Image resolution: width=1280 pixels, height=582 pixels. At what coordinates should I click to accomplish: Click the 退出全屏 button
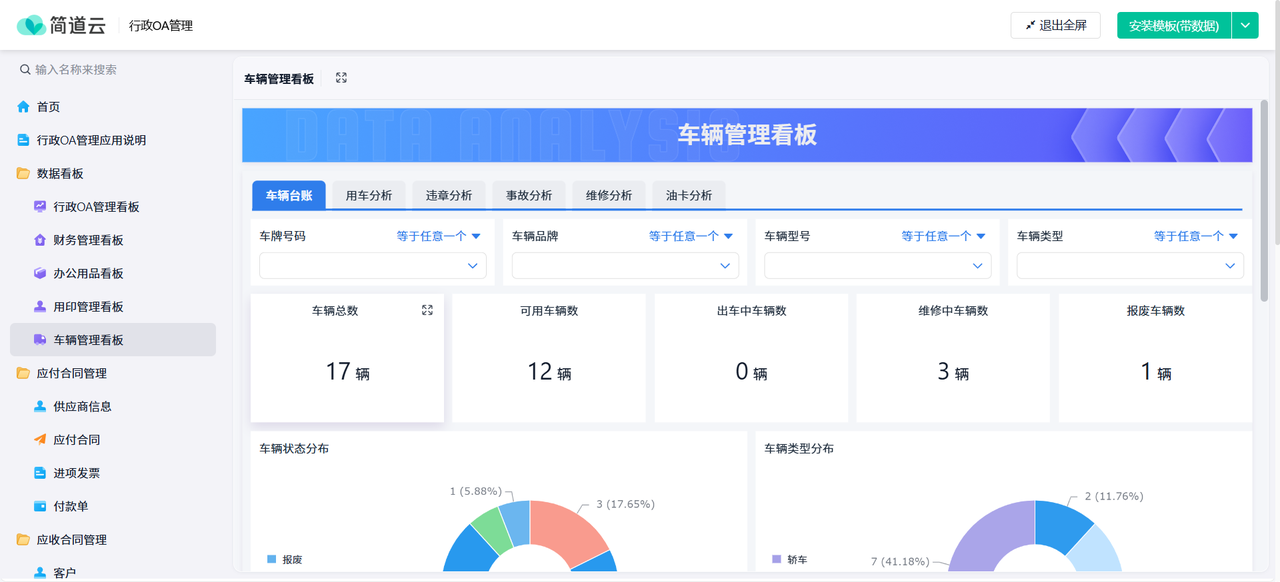pos(1056,25)
